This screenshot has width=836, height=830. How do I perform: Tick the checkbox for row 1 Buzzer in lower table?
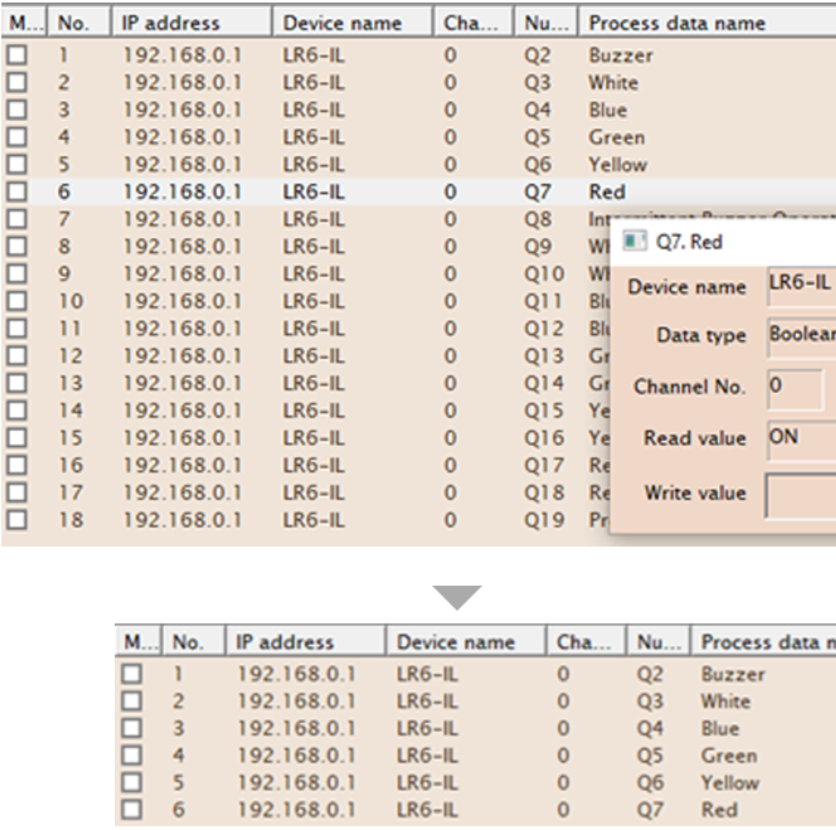pyautogui.click(x=132, y=674)
